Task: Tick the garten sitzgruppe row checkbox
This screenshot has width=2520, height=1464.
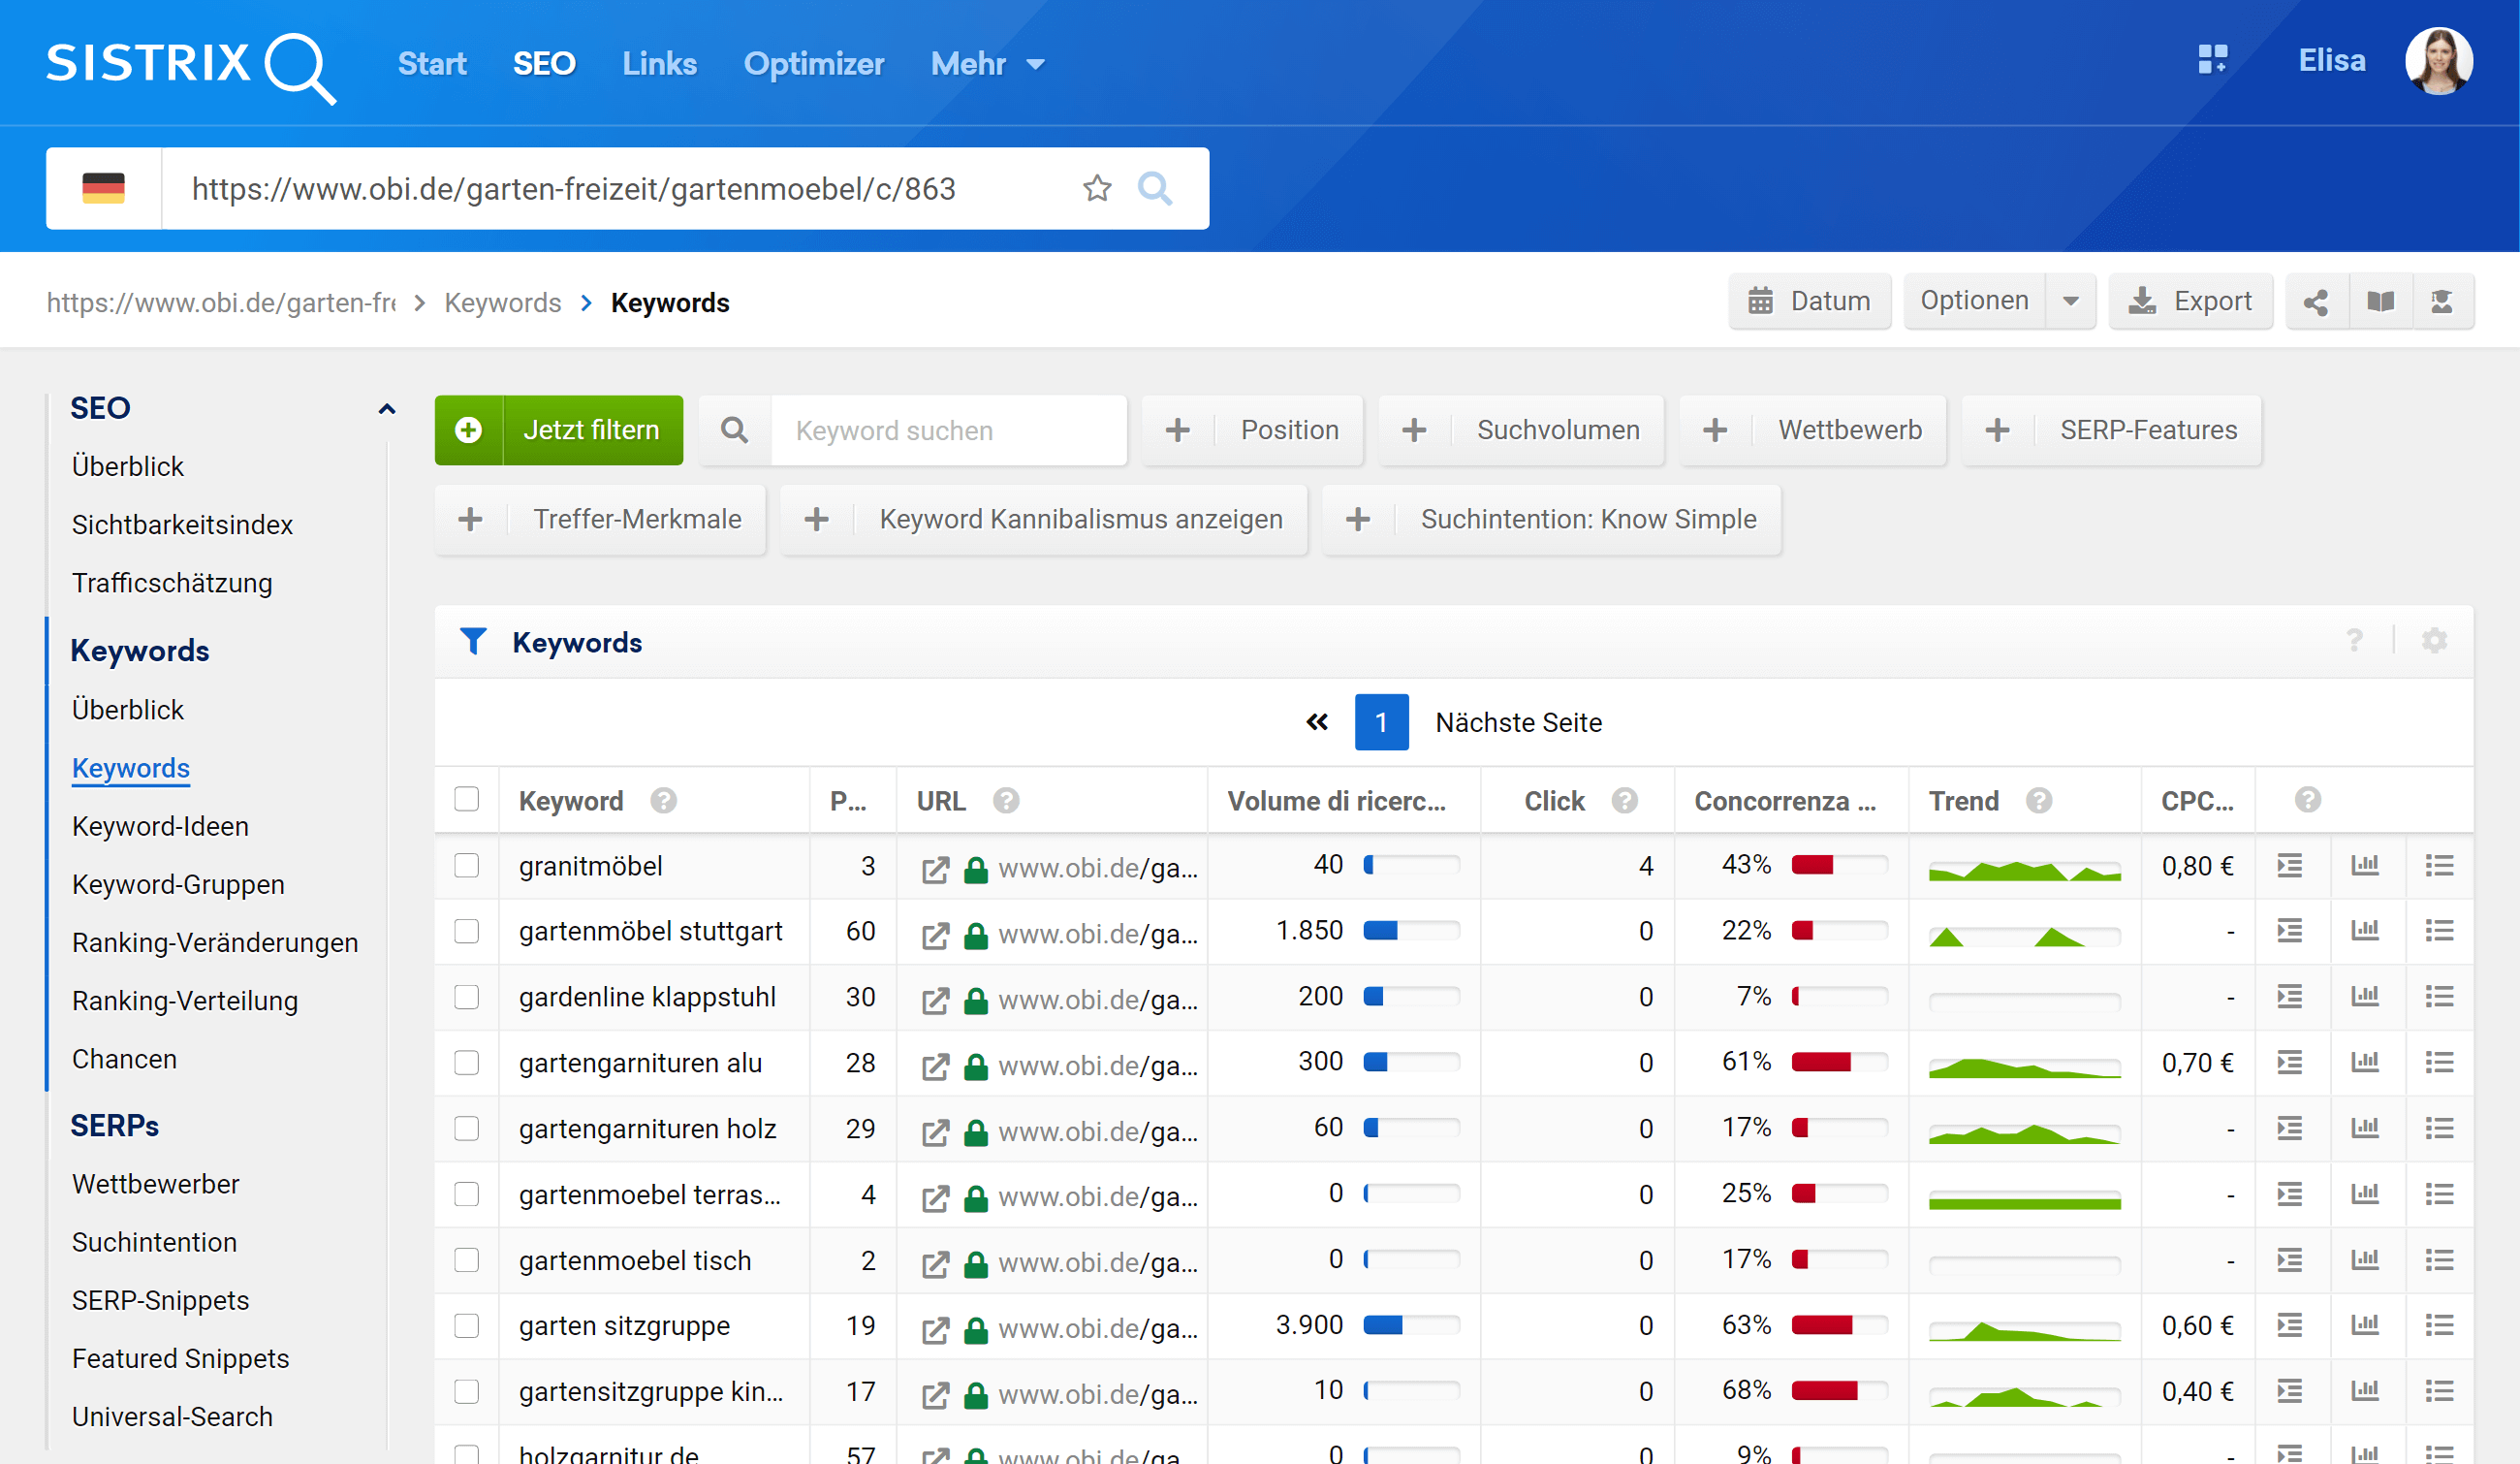Action: [x=467, y=1325]
